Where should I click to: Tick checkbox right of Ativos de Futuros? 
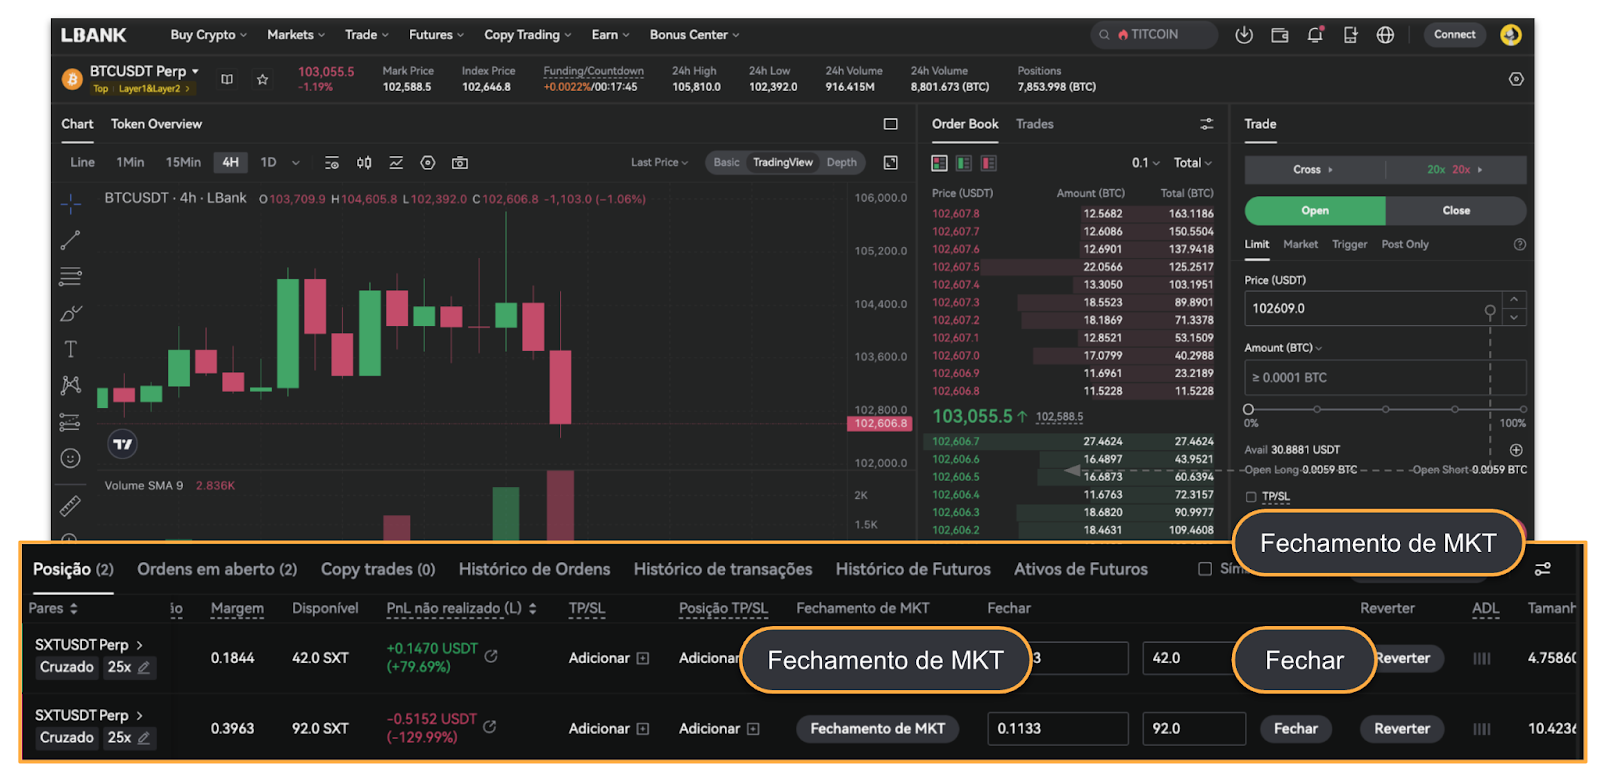[1205, 569]
